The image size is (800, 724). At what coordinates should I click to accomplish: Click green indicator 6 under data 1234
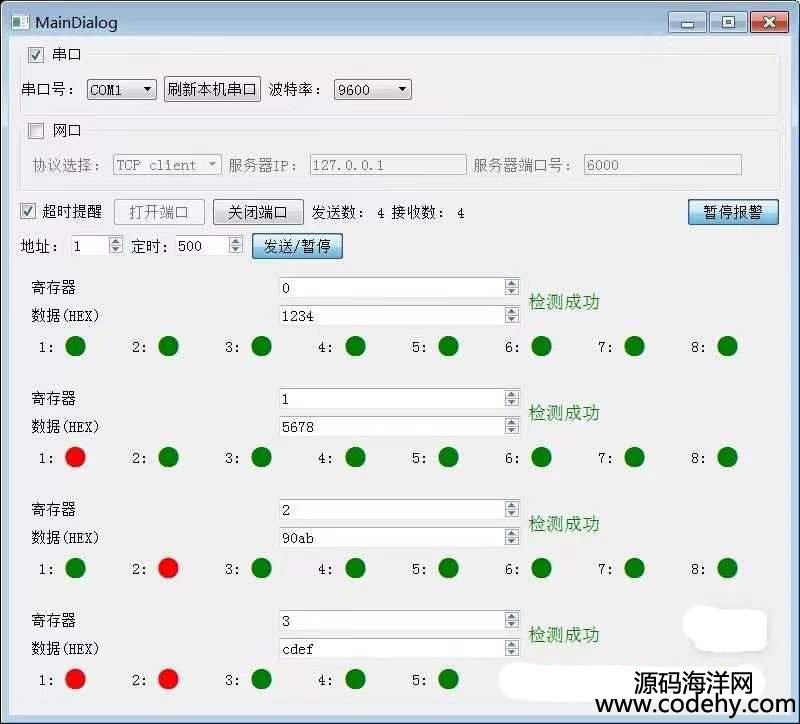[x=541, y=346]
